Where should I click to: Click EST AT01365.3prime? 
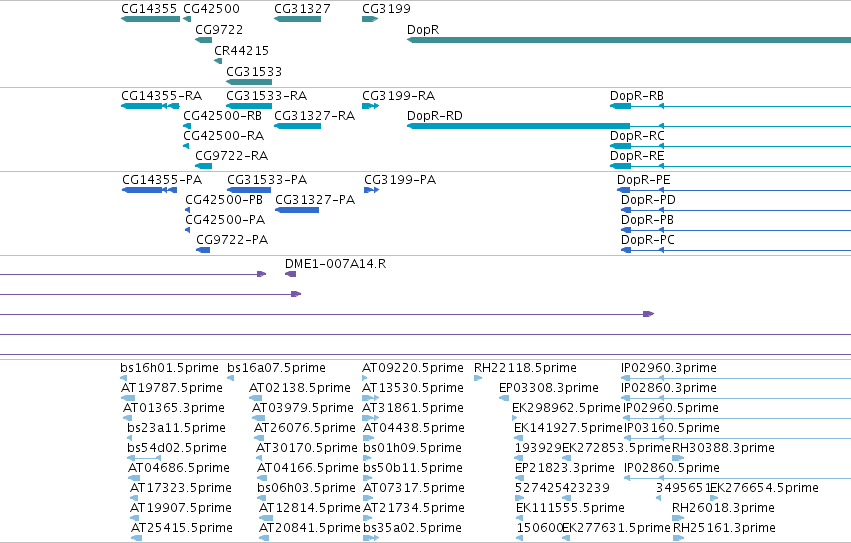pyautogui.click(x=128, y=418)
